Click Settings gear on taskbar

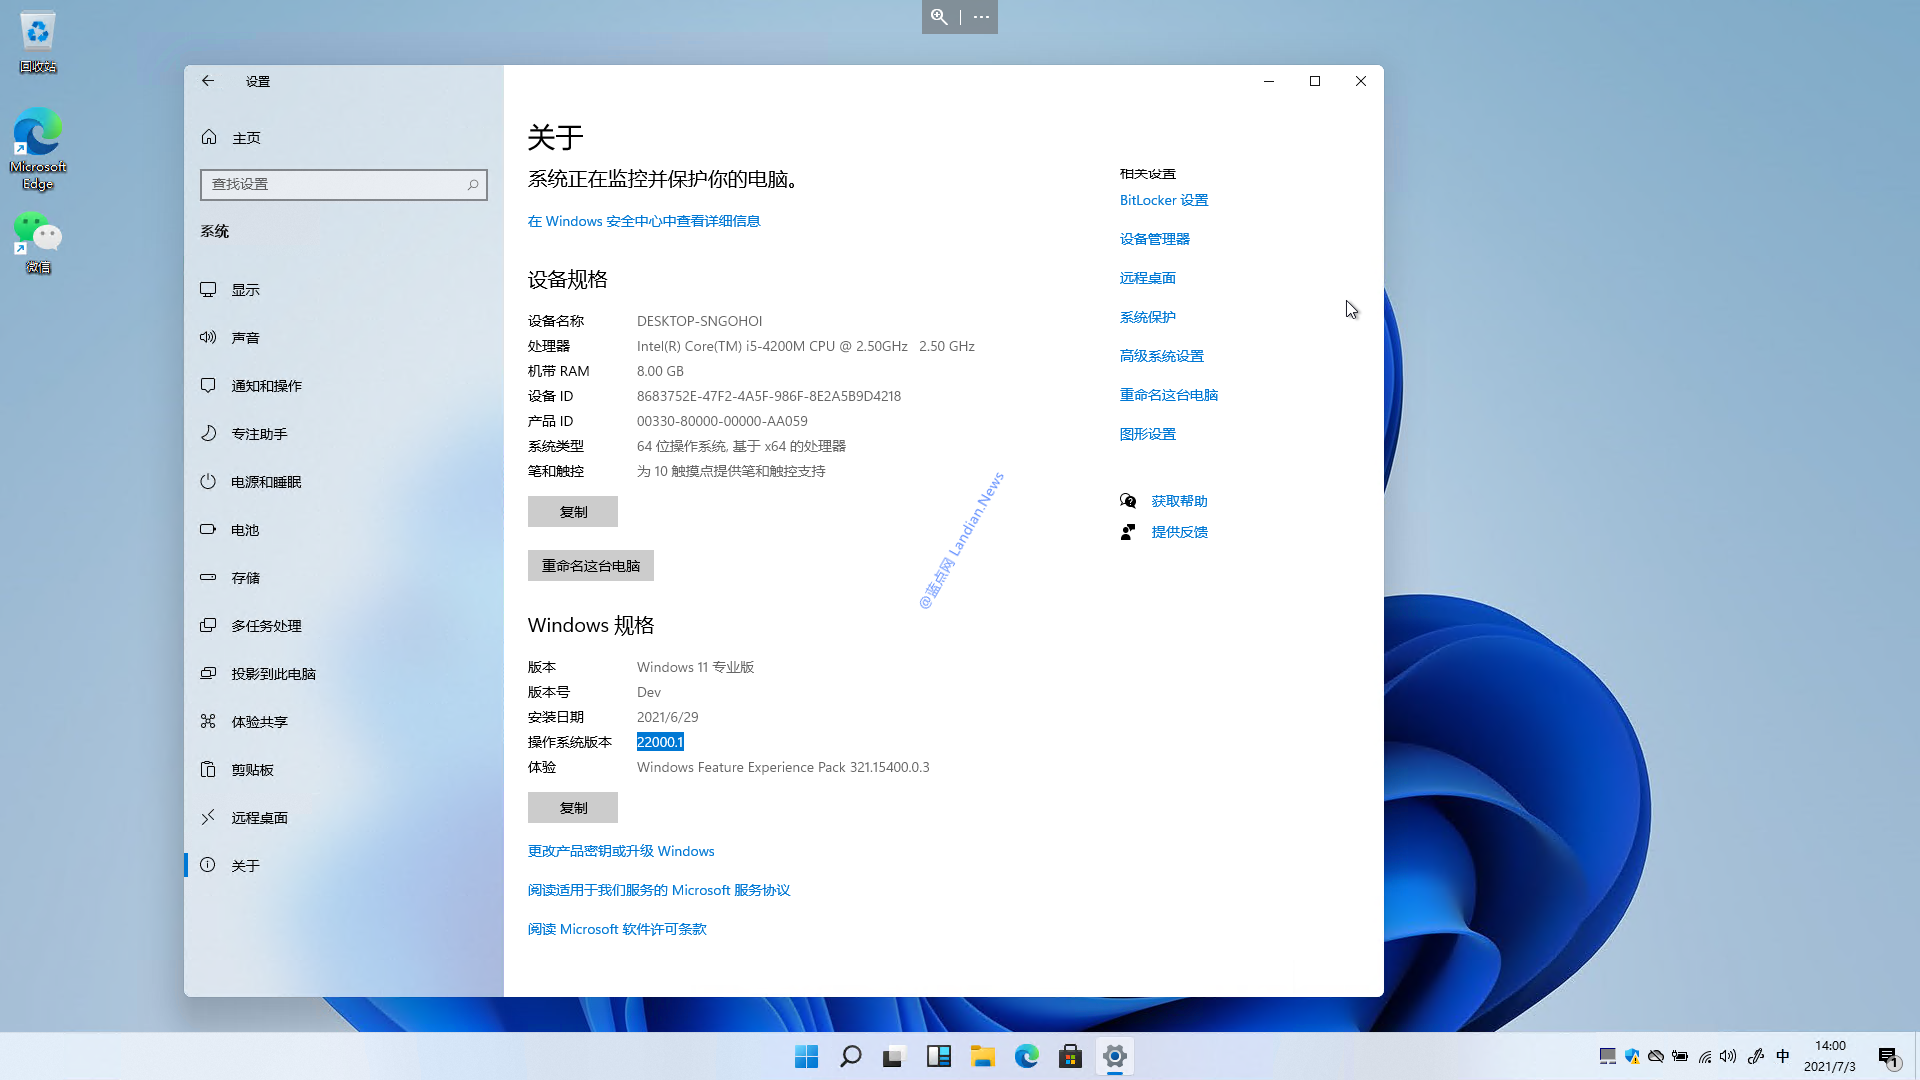[1114, 1057]
